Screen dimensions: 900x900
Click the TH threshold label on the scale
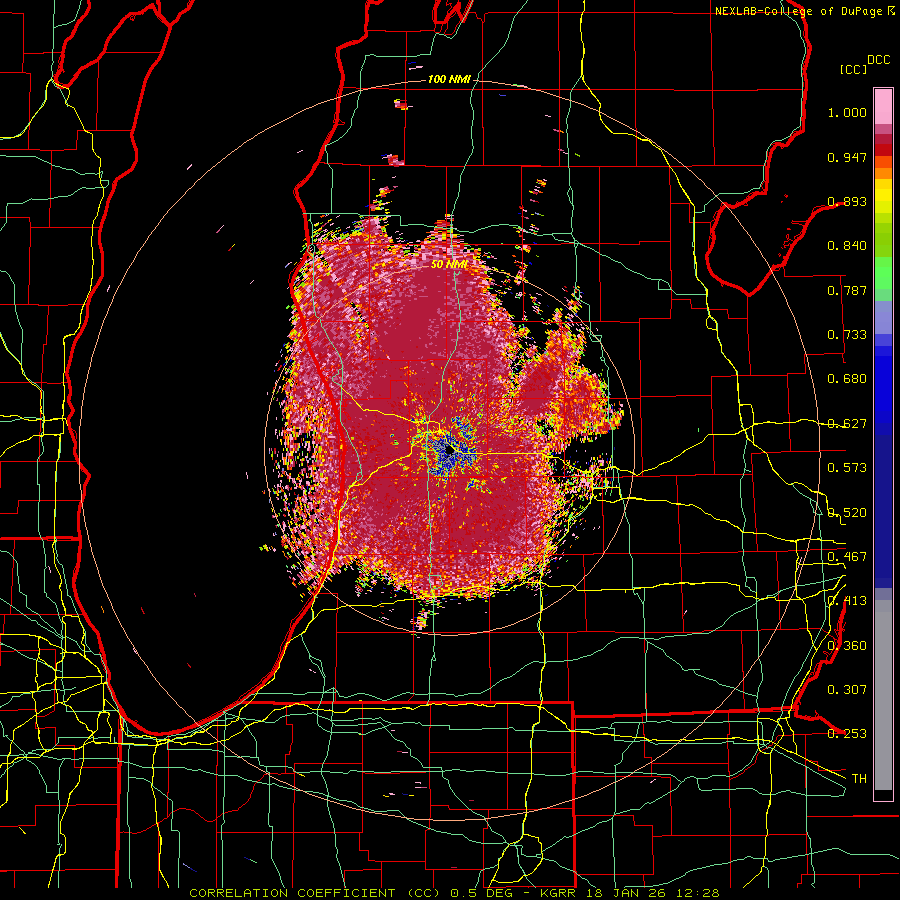pos(859,779)
